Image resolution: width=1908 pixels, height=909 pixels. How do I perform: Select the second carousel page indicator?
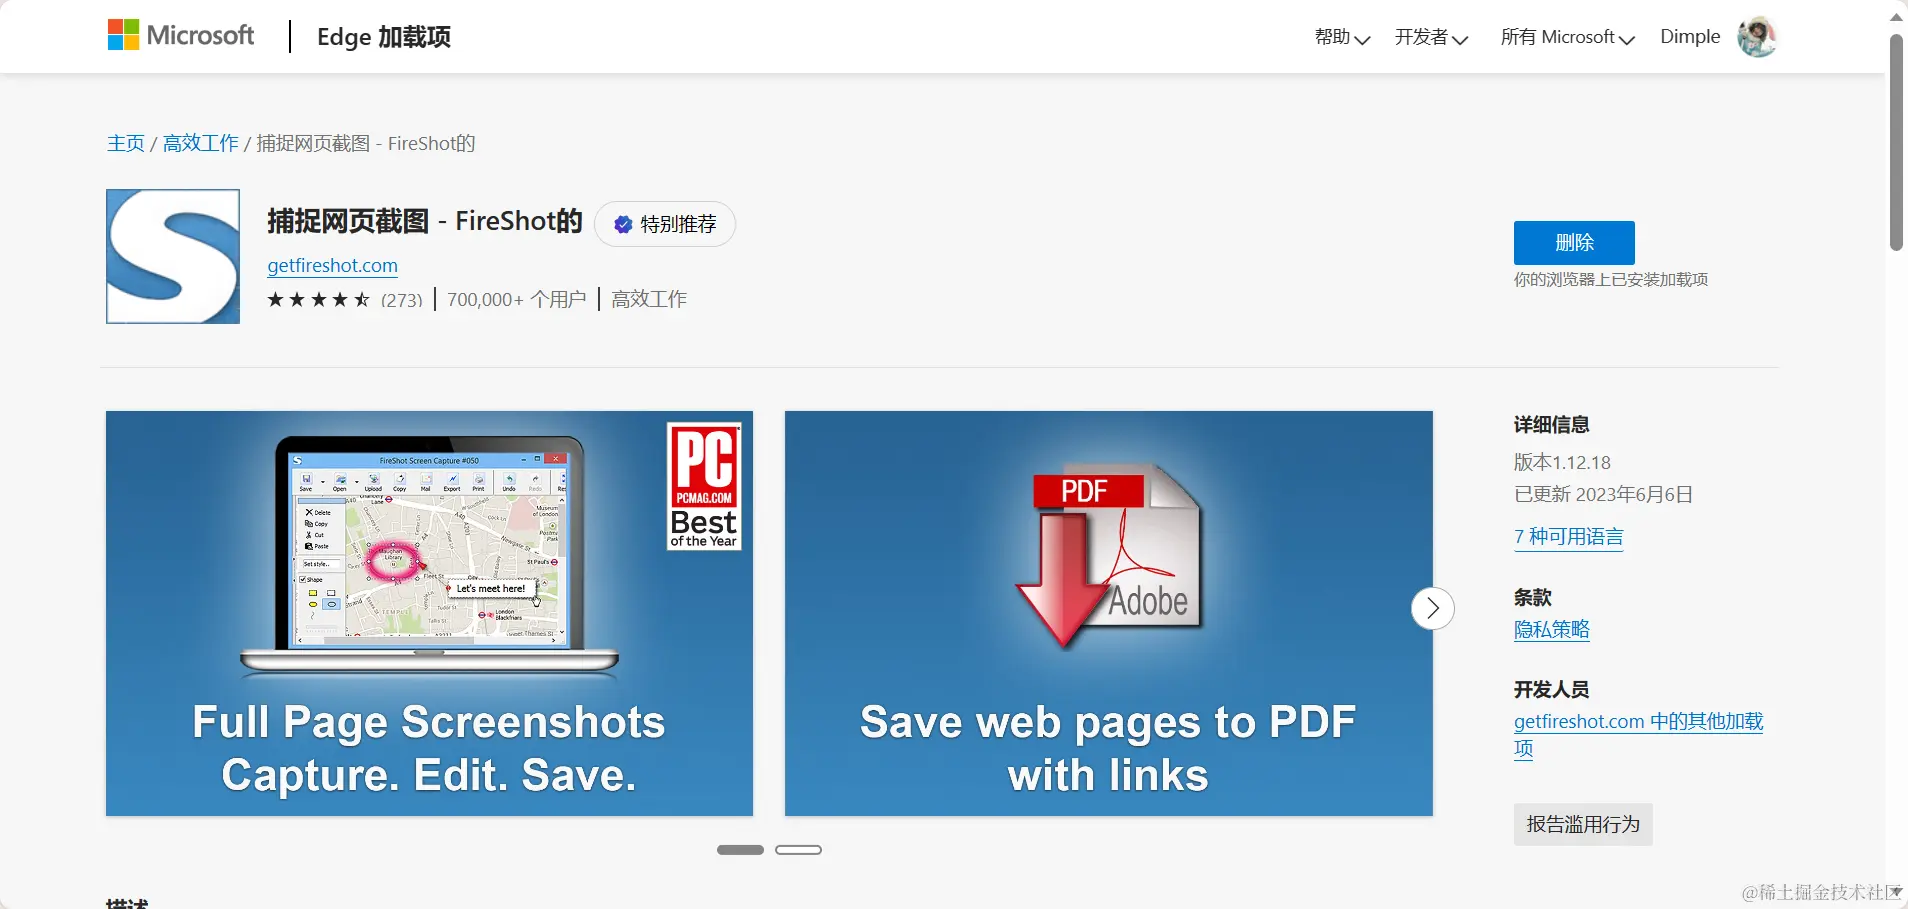point(798,850)
